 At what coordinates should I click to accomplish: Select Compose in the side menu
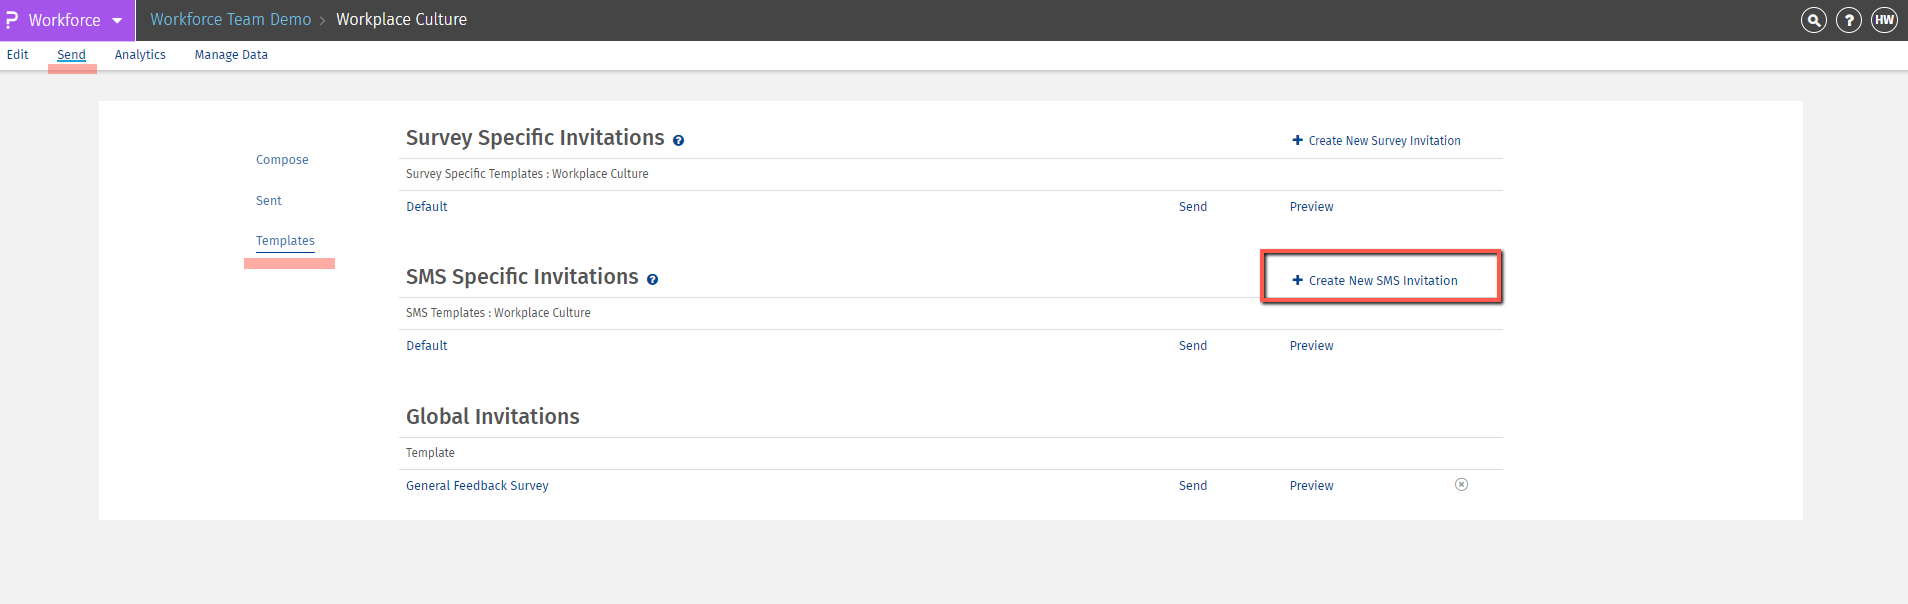[282, 160]
